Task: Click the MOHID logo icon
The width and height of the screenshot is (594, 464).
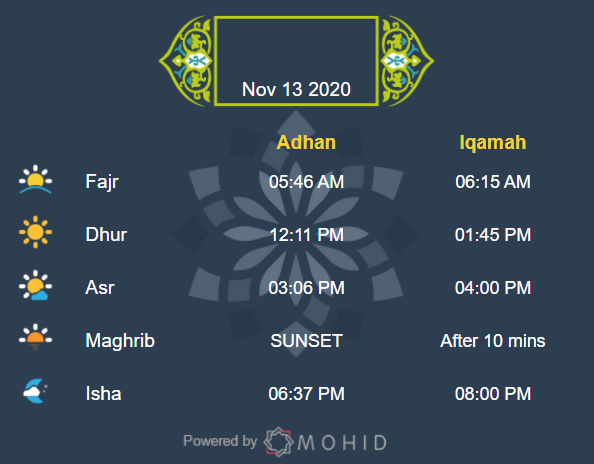Action: (278, 442)
